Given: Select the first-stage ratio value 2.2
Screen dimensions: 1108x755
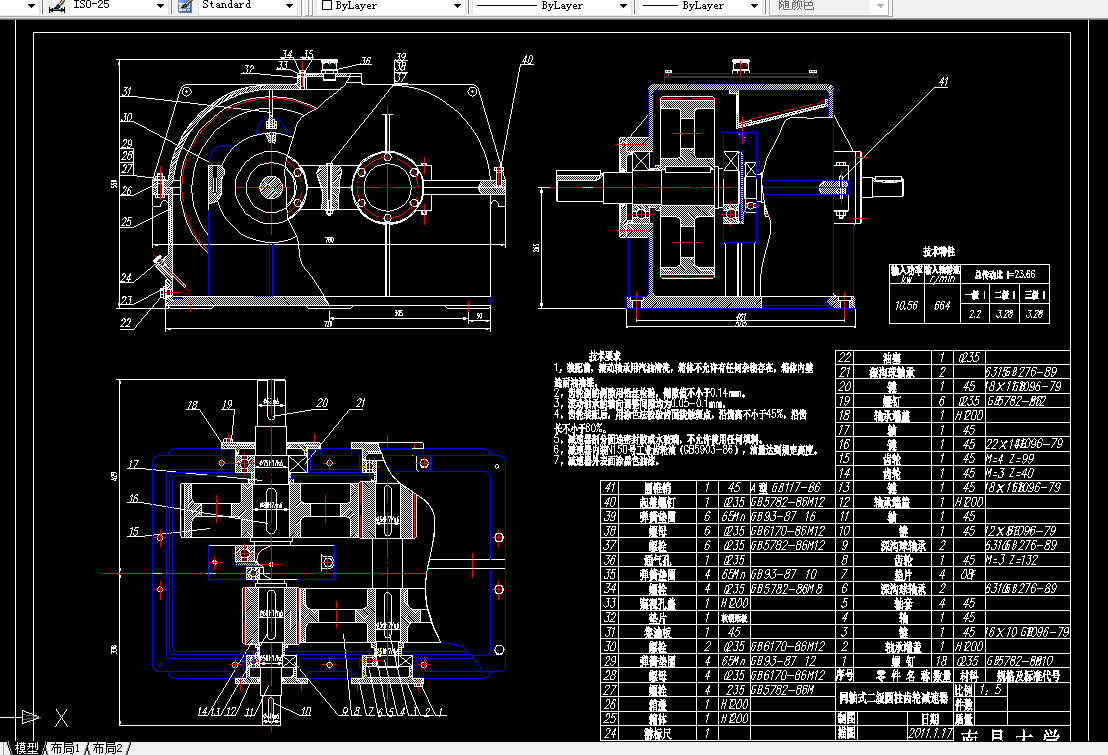Looking at the screenshot, I should (975, 314).
